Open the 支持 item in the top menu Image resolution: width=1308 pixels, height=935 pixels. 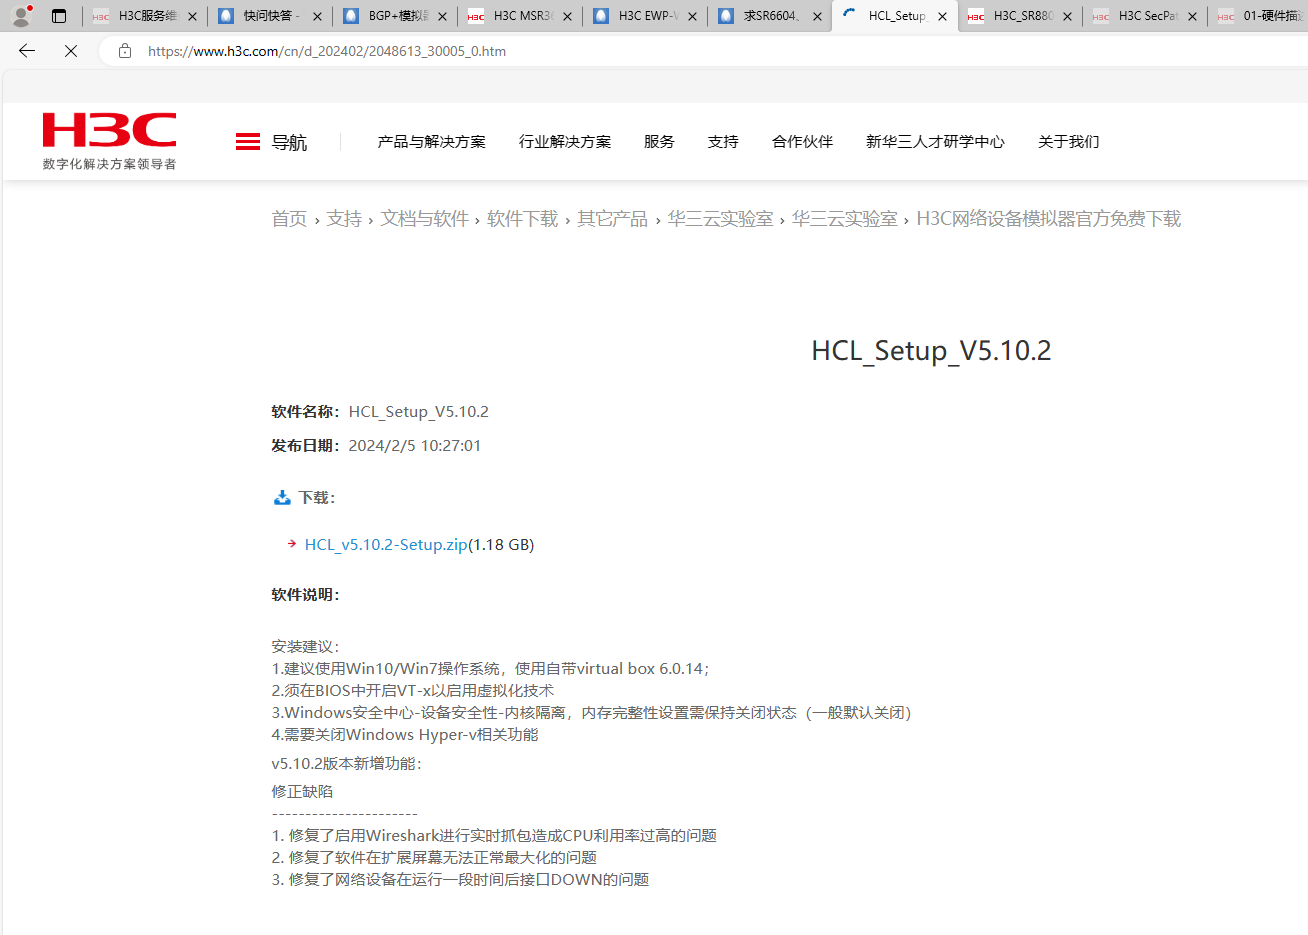pyautogui.click(x=723, y=142)
